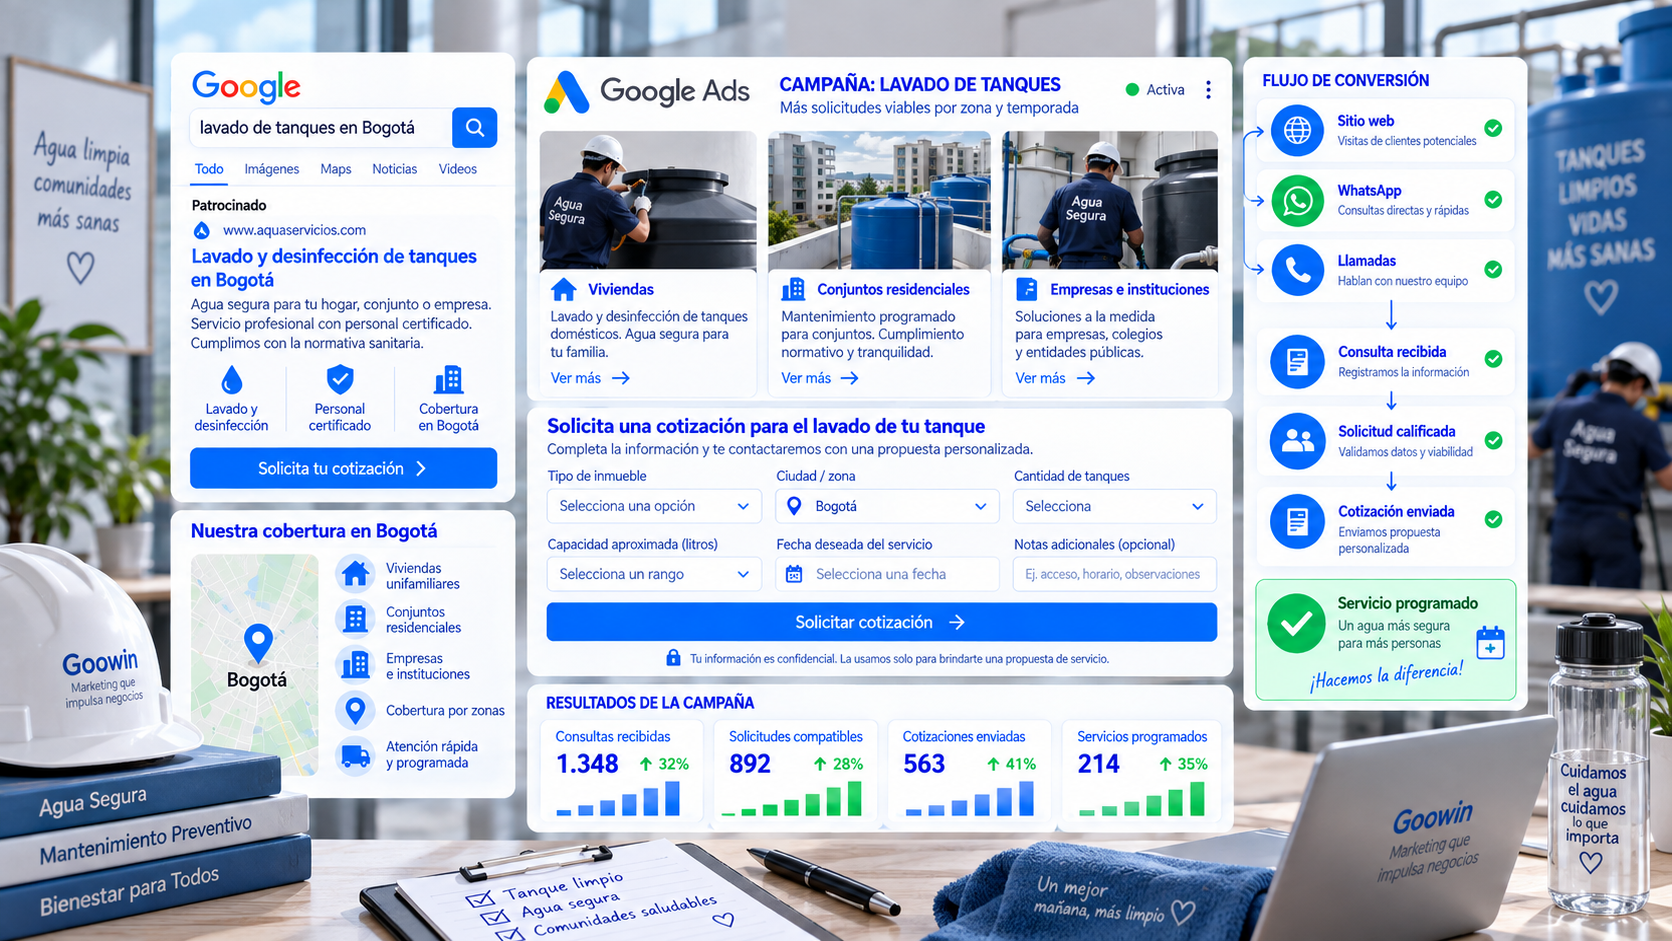Click the Llamadas phone icon
Image resolution: width=1672 pixels, height=941 pixels.
pos(1297,270)
